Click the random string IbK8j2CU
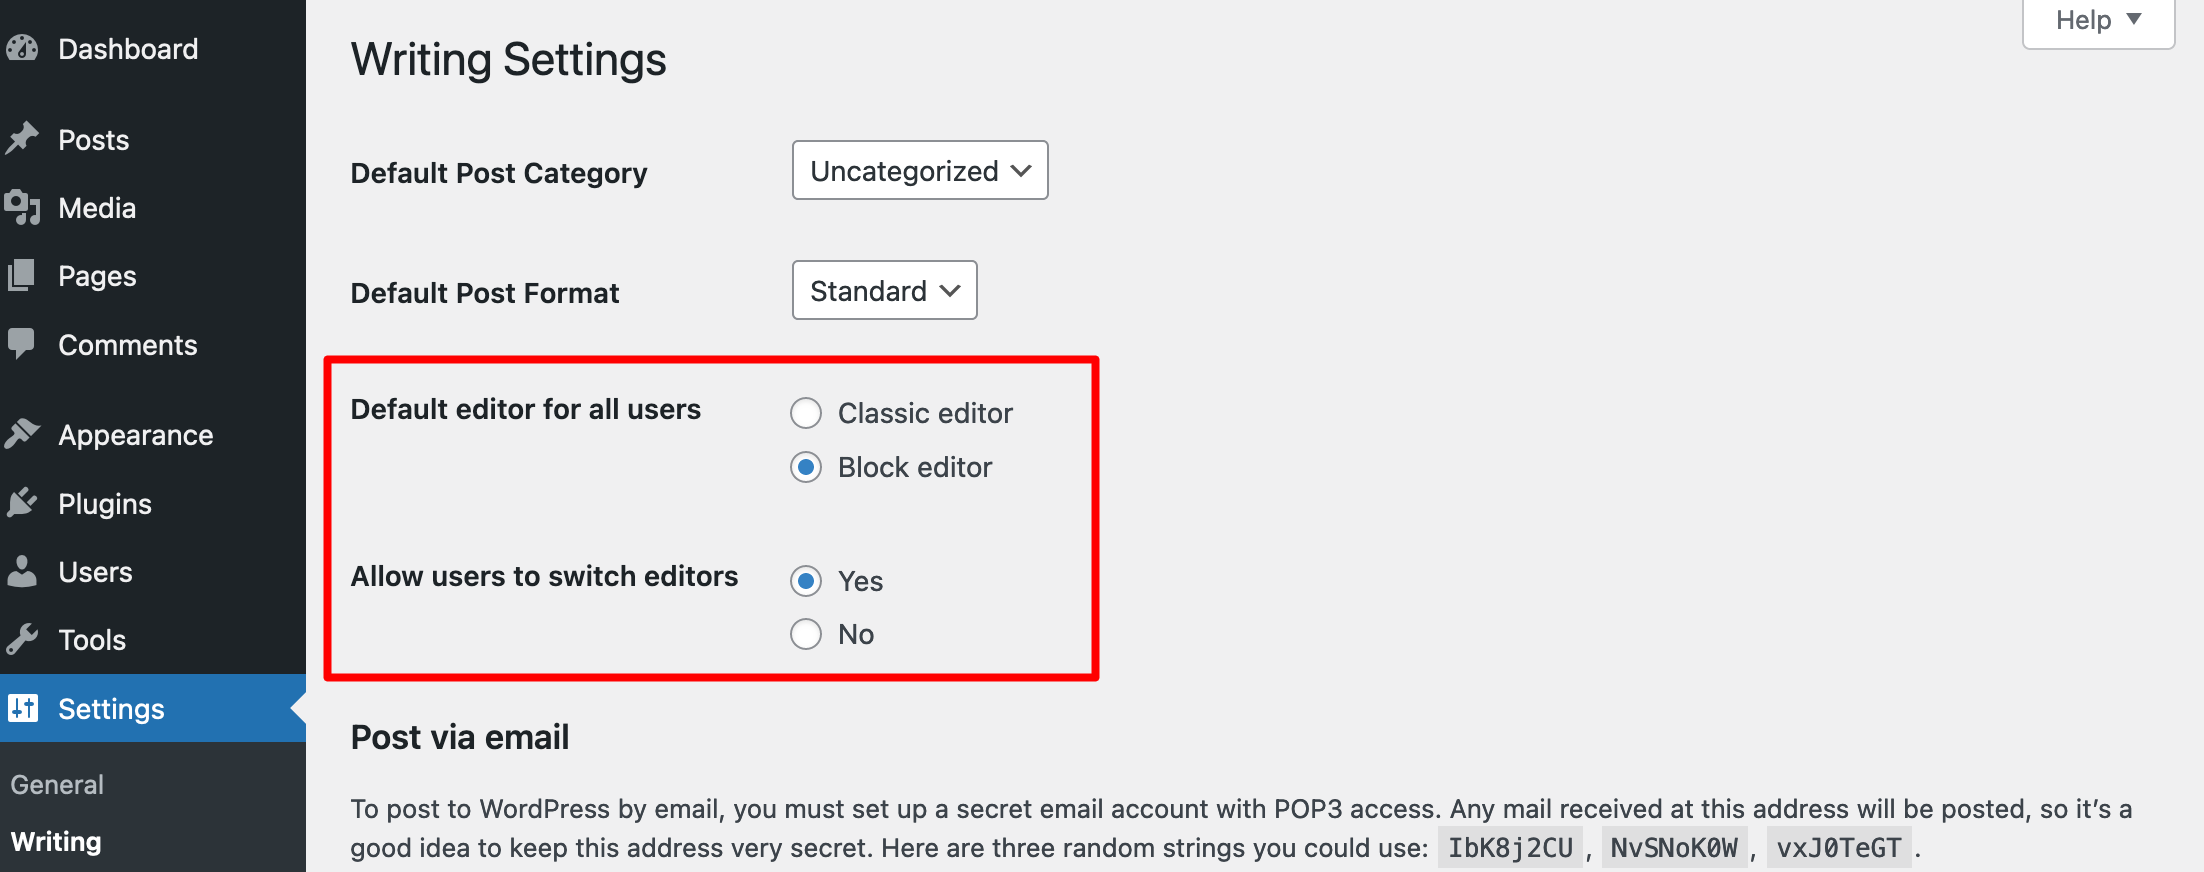This screenshot has width=2204, height=872. [1510, 846]
